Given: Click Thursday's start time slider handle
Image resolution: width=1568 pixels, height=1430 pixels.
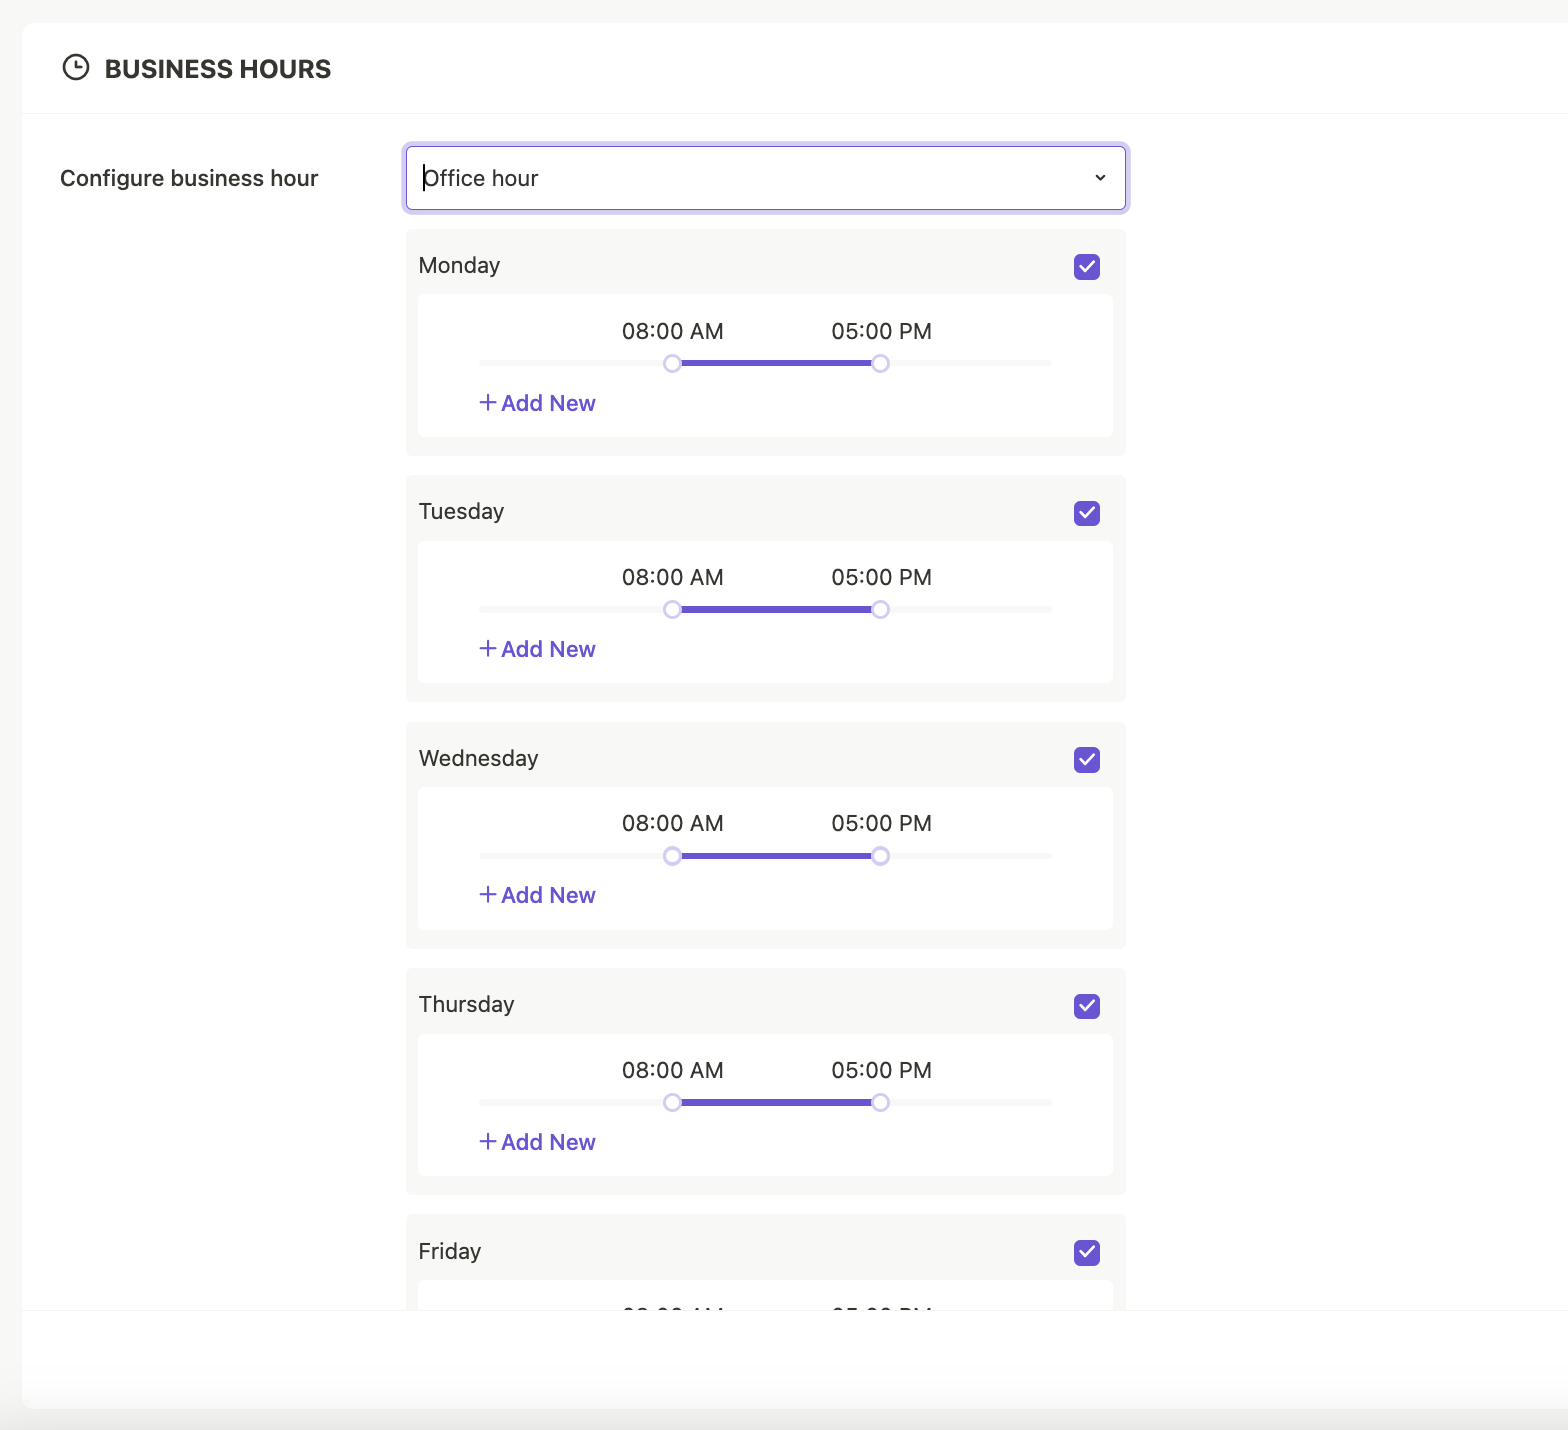Looking at the screenshot, I should [x=673, y=1102].
